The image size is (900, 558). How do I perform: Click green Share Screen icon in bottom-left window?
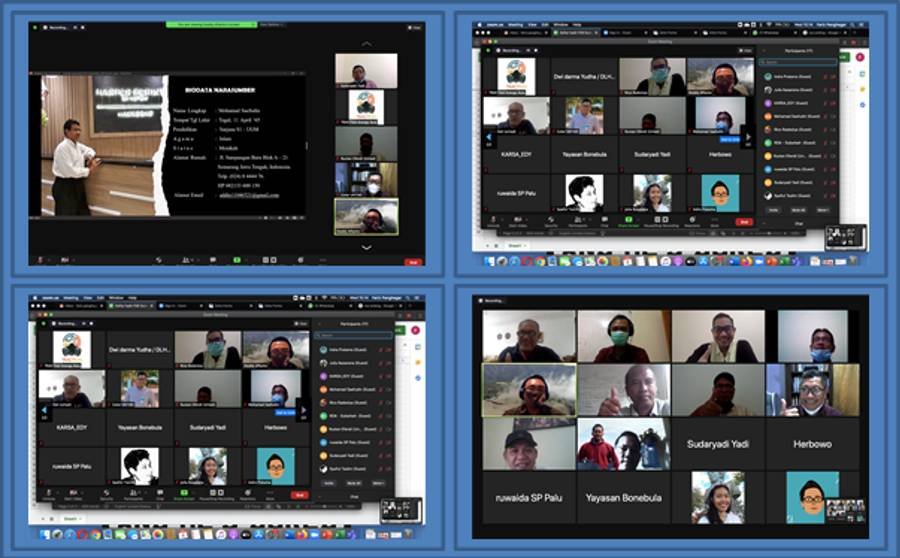coord(184,493)
